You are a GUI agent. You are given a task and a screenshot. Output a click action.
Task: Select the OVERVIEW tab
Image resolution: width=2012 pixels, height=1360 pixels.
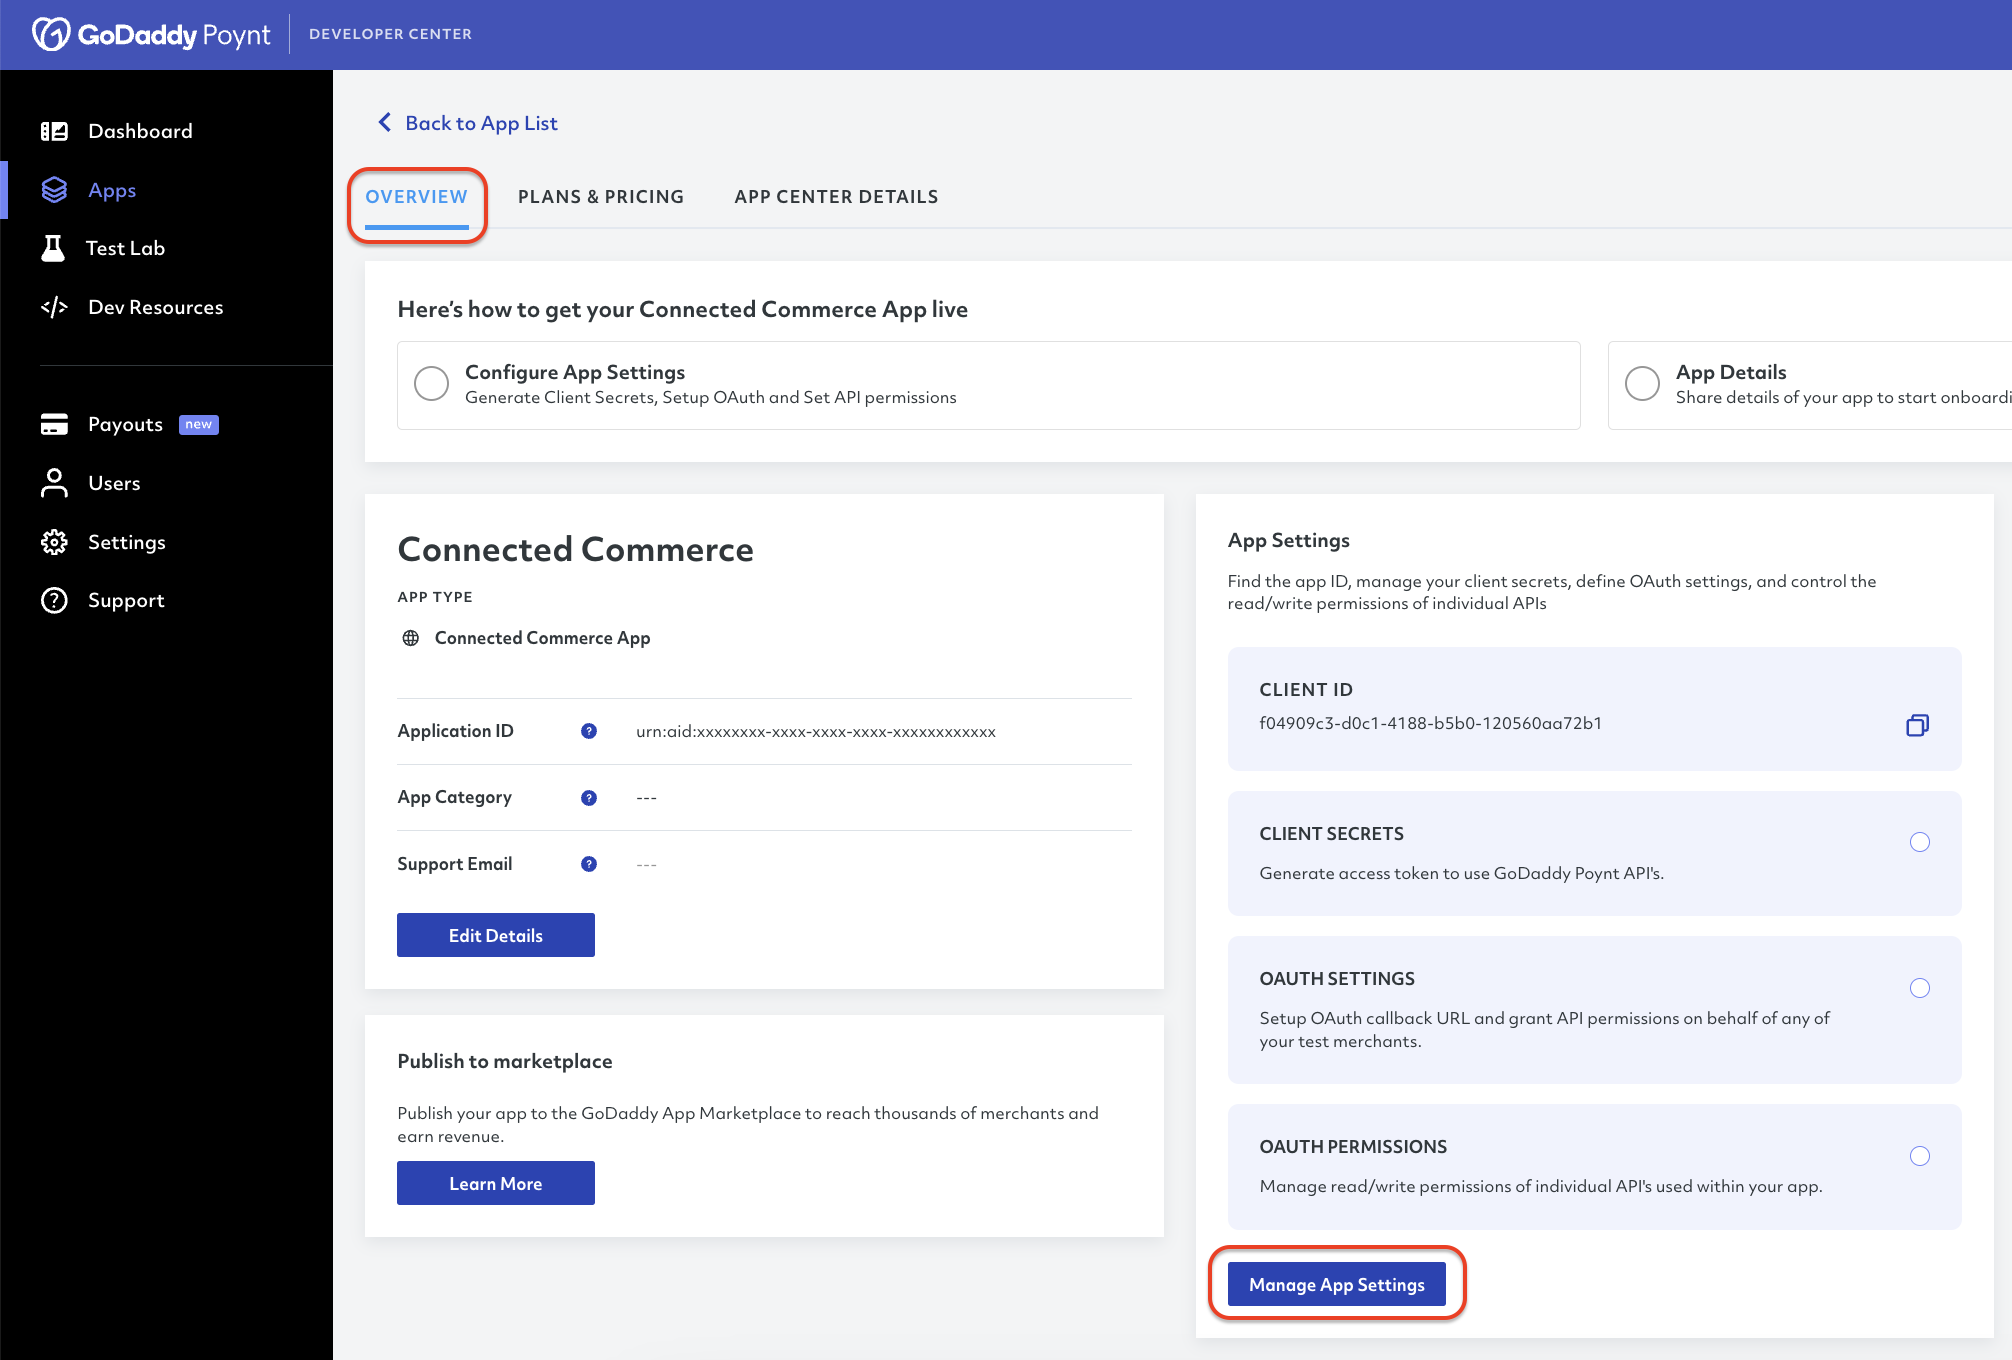417,196
